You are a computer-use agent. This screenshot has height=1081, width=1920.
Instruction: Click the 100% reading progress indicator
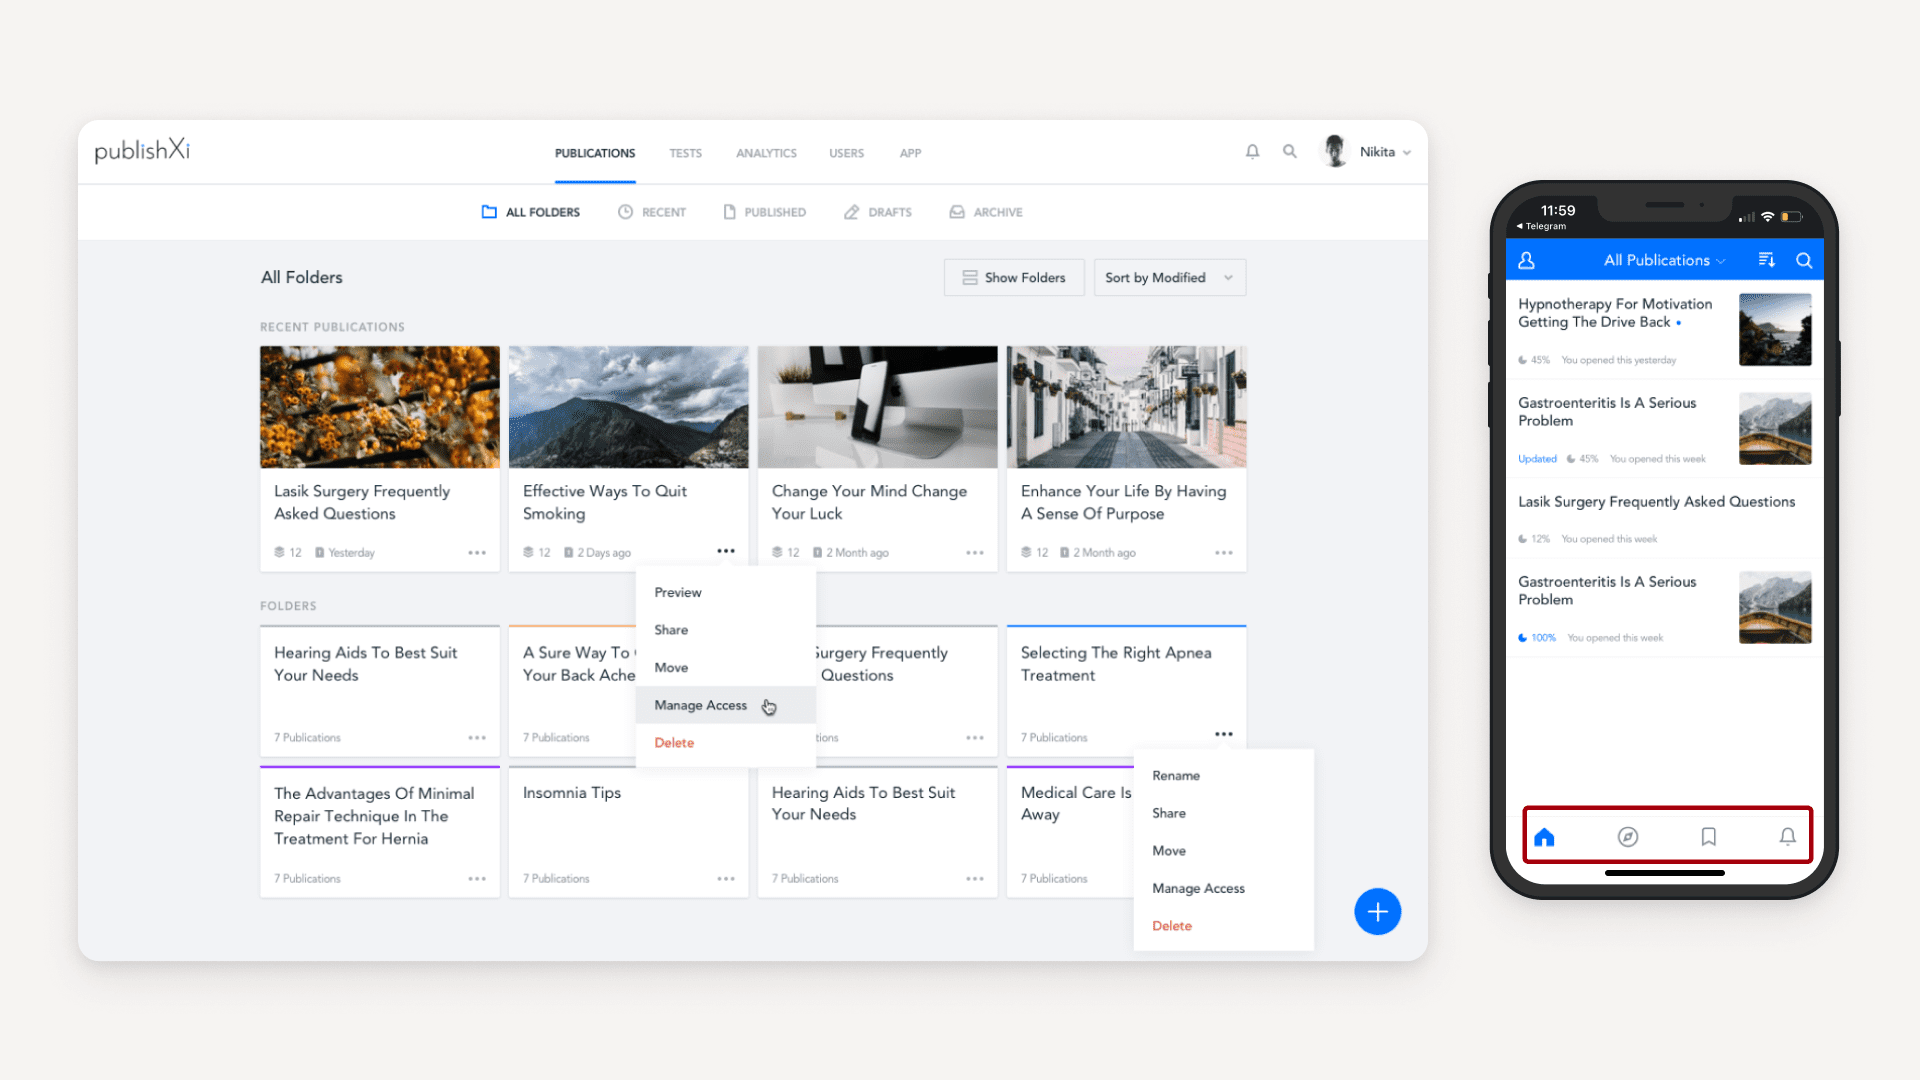1536,637
